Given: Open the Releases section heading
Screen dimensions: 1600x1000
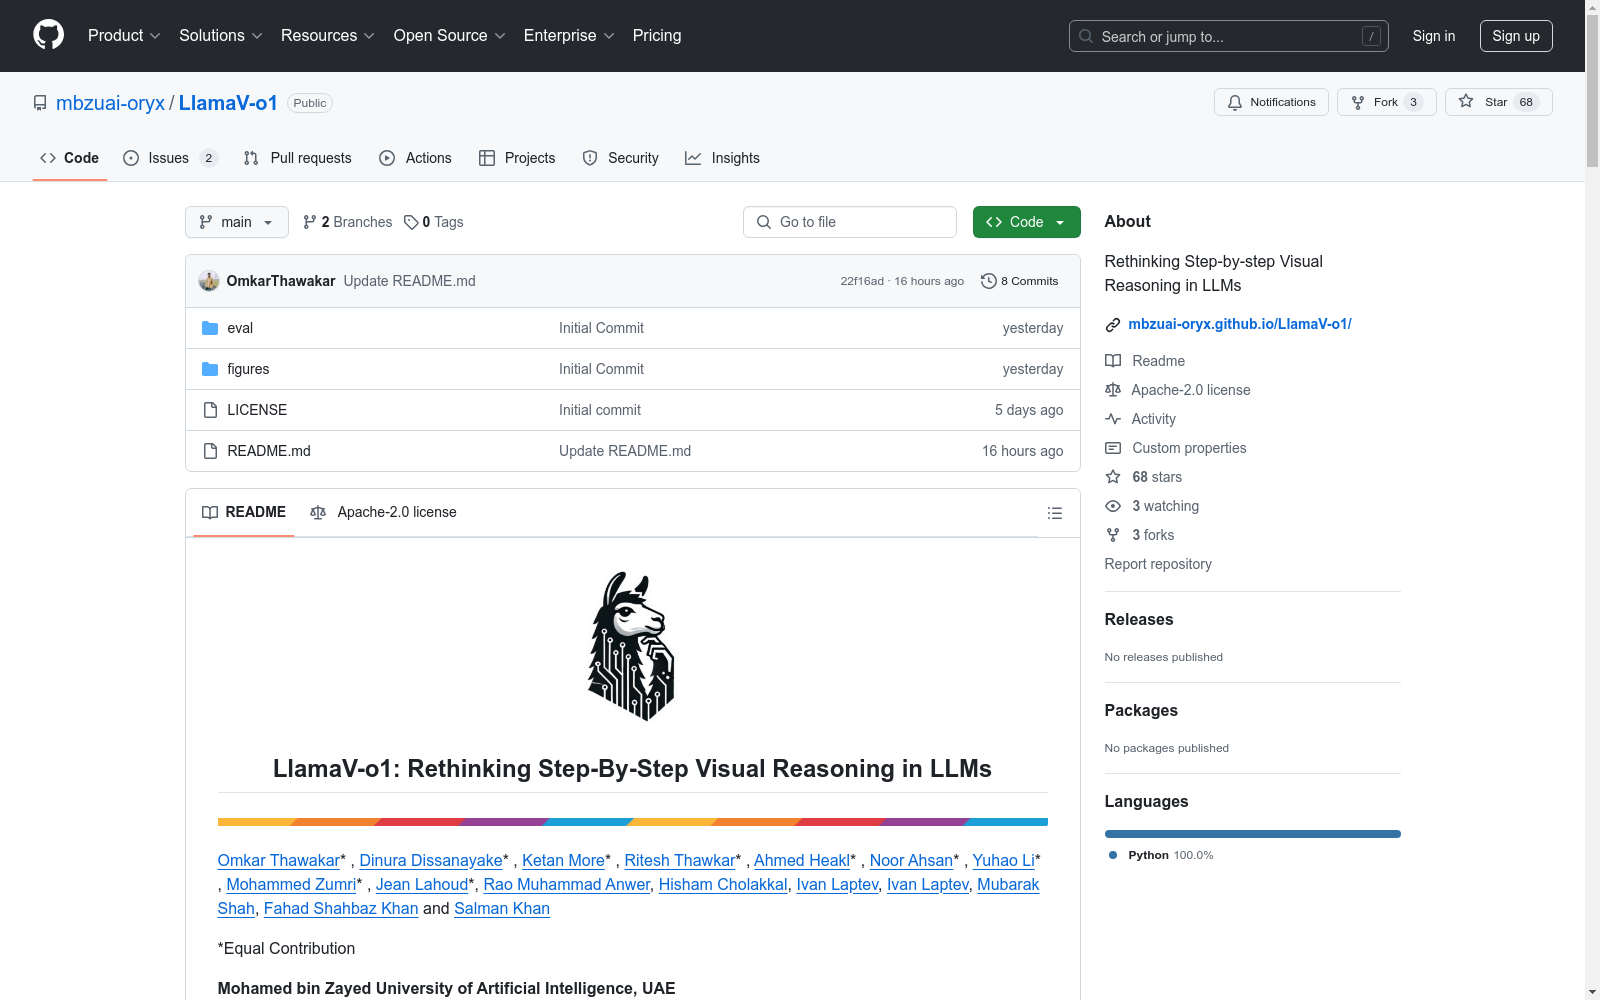Looking at the screenshot, I should point(1139,620).
